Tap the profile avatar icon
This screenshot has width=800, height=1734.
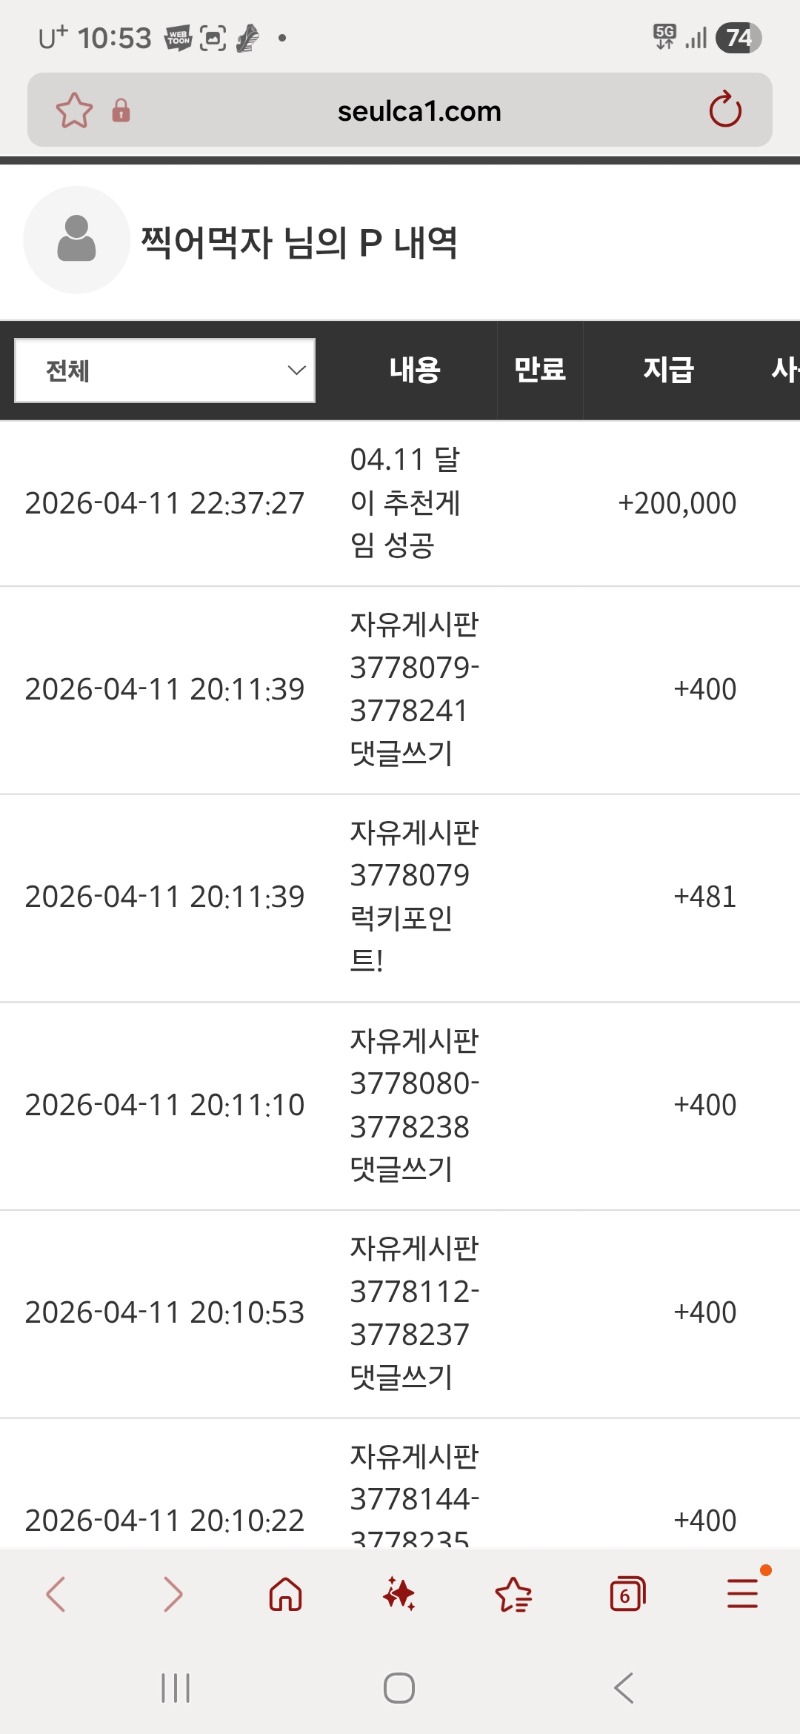tap(77, 240)
